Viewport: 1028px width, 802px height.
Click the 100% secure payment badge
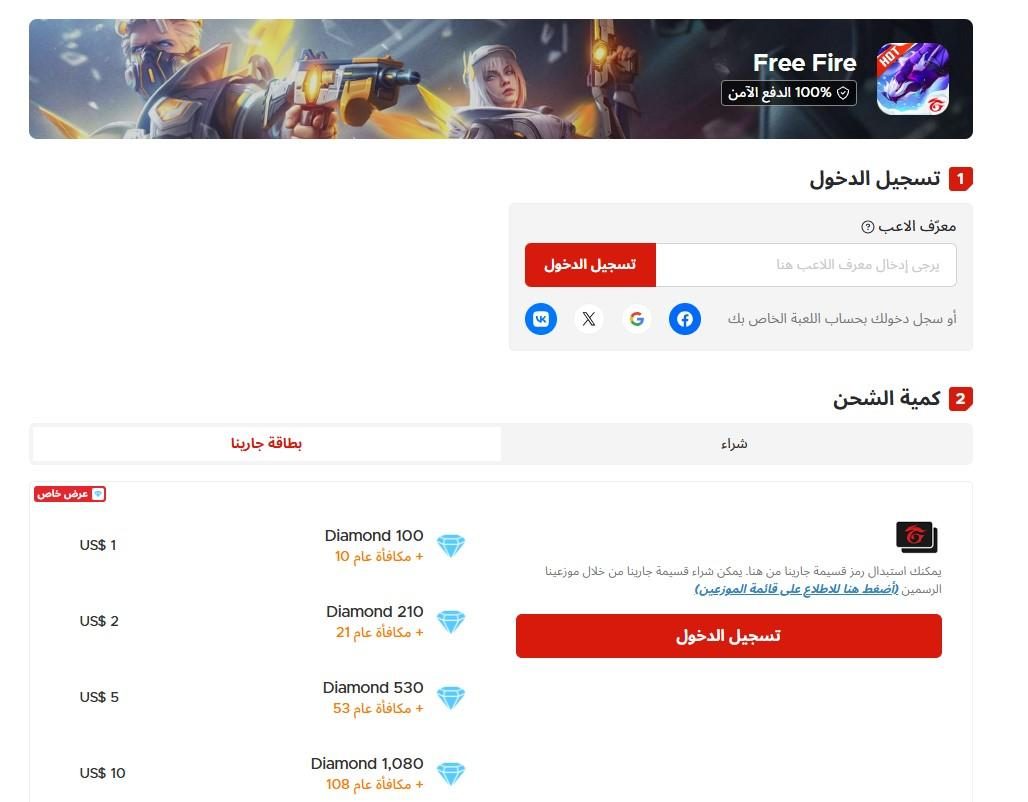point(789,93)
